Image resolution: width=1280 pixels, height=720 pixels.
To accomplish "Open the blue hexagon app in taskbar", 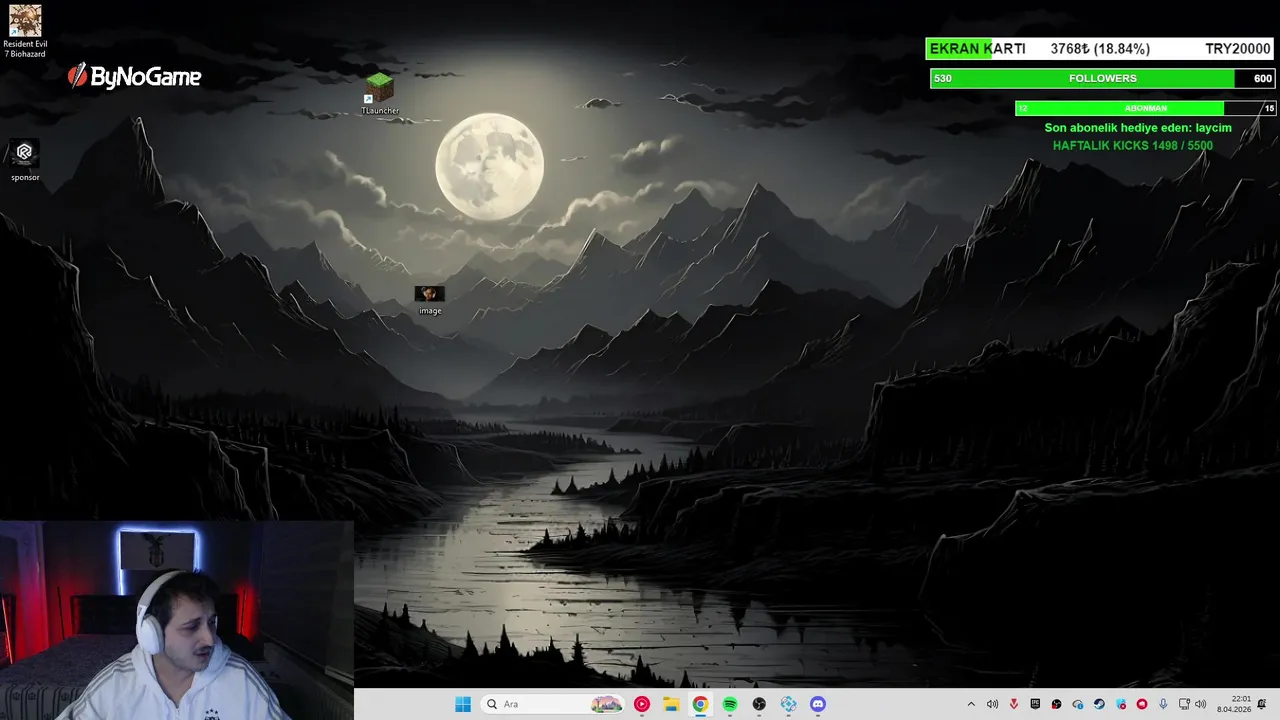I will (789, 704).
